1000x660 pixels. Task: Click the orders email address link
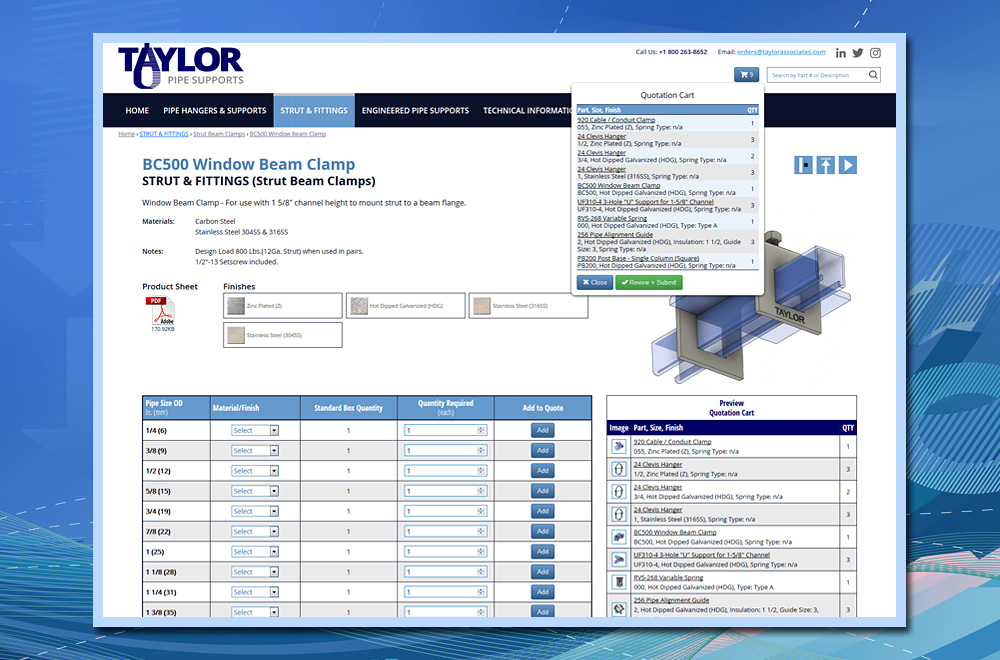point(781,52)
